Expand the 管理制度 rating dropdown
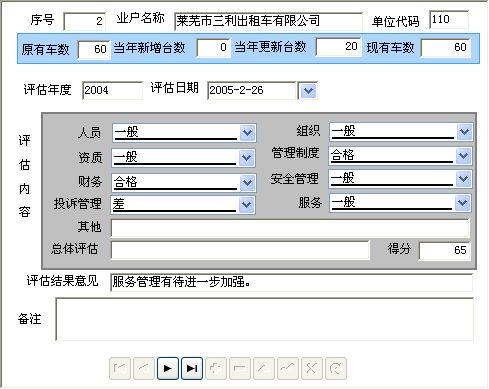The width and height of the screenshot is (489, 389). coord(463,155)
